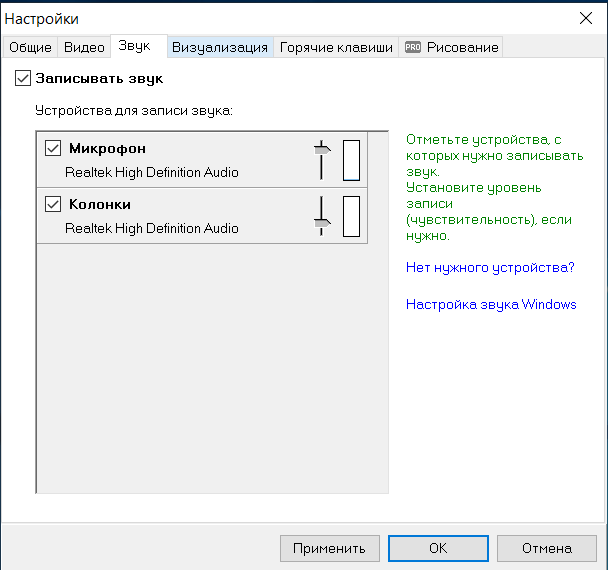Uncheck the Микрофон device checkbox
Image resolution: width=608 pixels, height=570 pixels.
point(54,149)
